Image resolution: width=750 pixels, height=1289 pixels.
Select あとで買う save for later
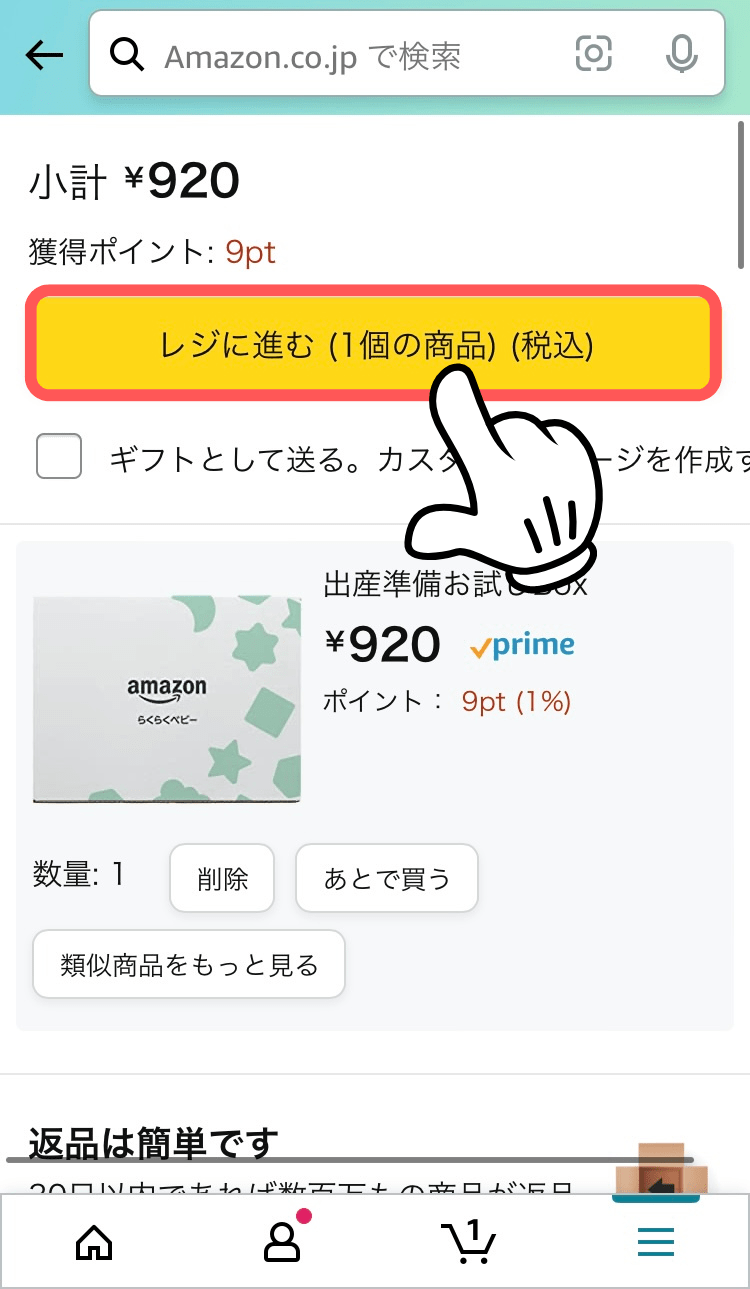387,879
